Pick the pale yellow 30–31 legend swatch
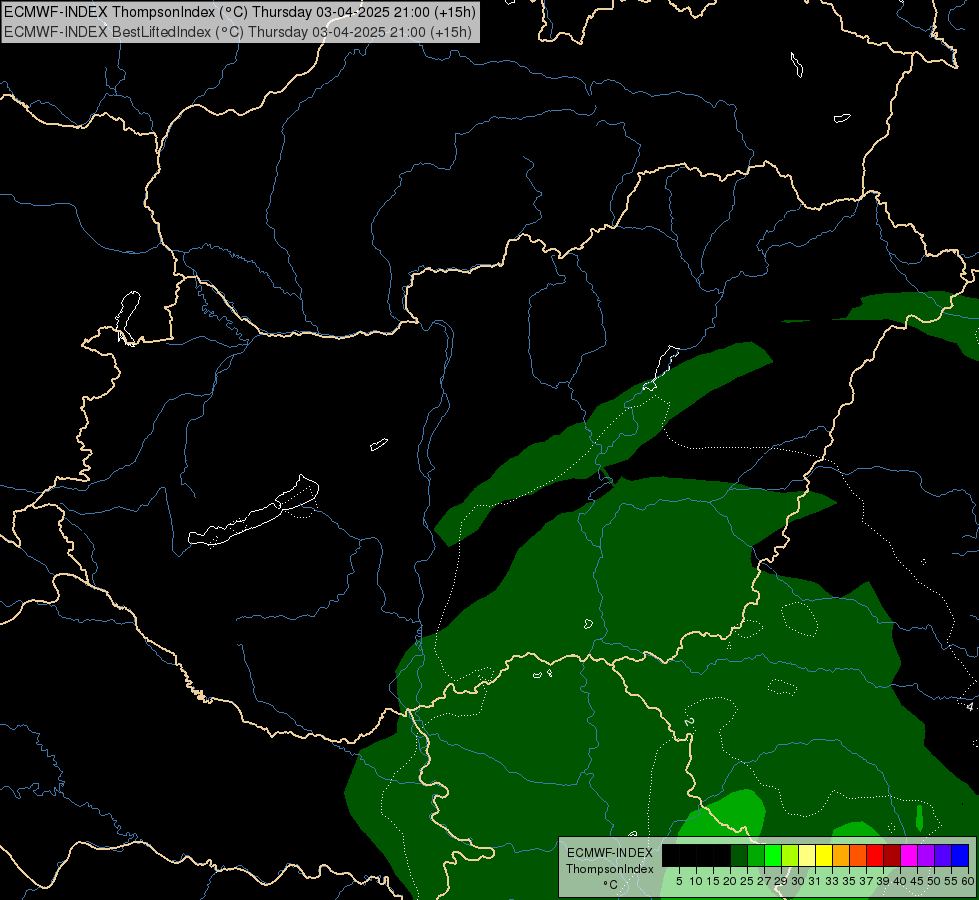The width and height of the screenshot is (979, 900). tap(807, 855)
